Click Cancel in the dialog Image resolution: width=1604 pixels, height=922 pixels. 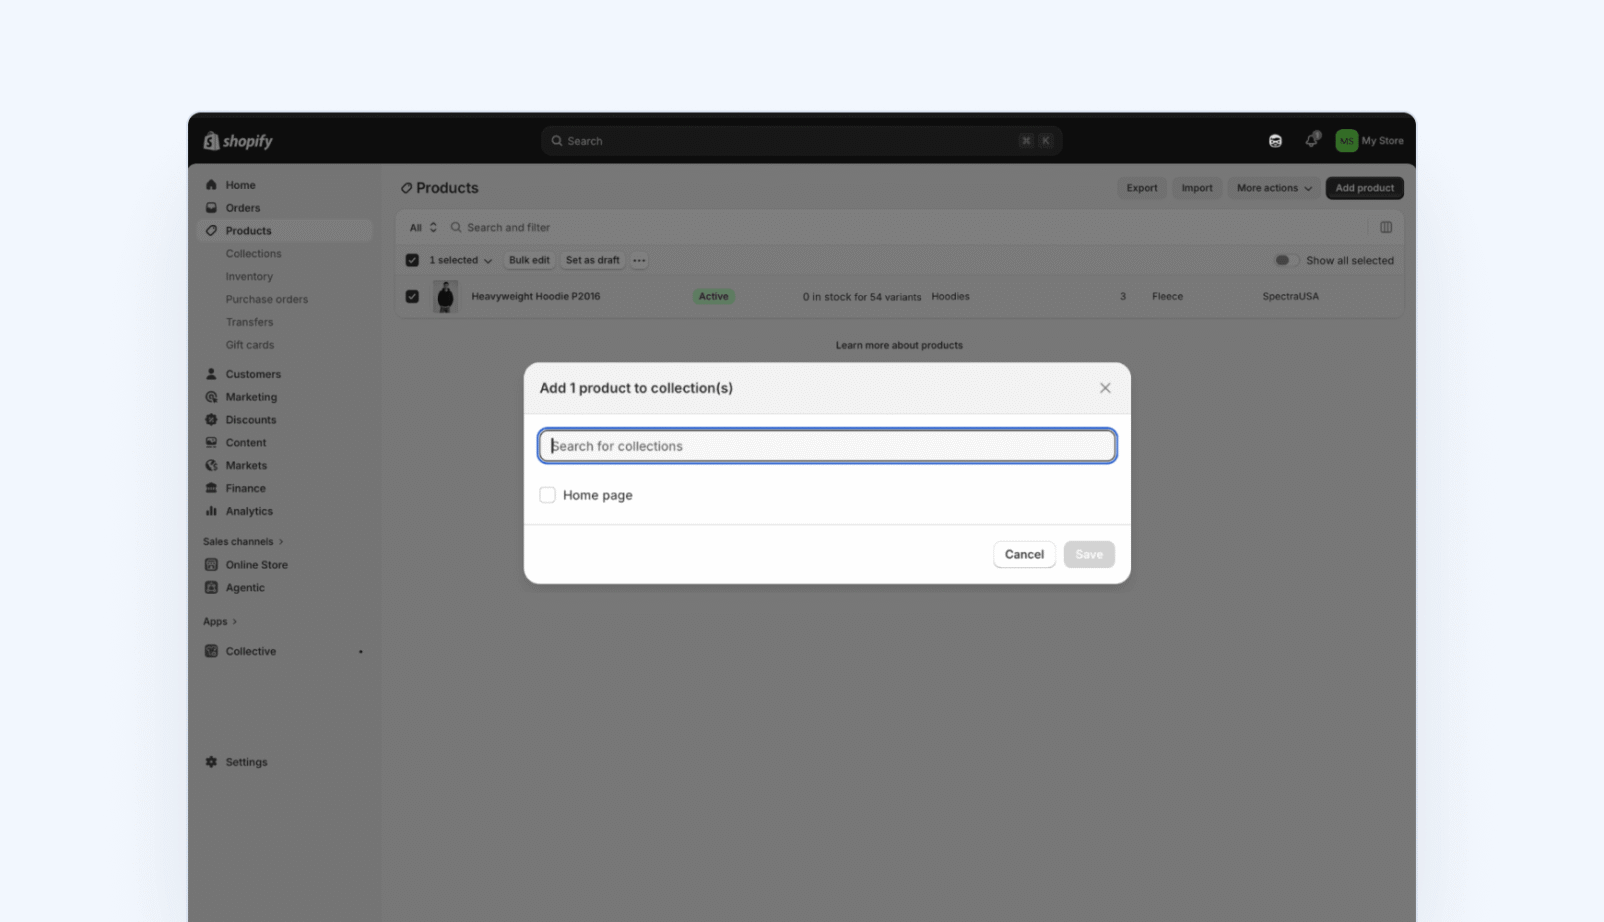(1024, 554)
